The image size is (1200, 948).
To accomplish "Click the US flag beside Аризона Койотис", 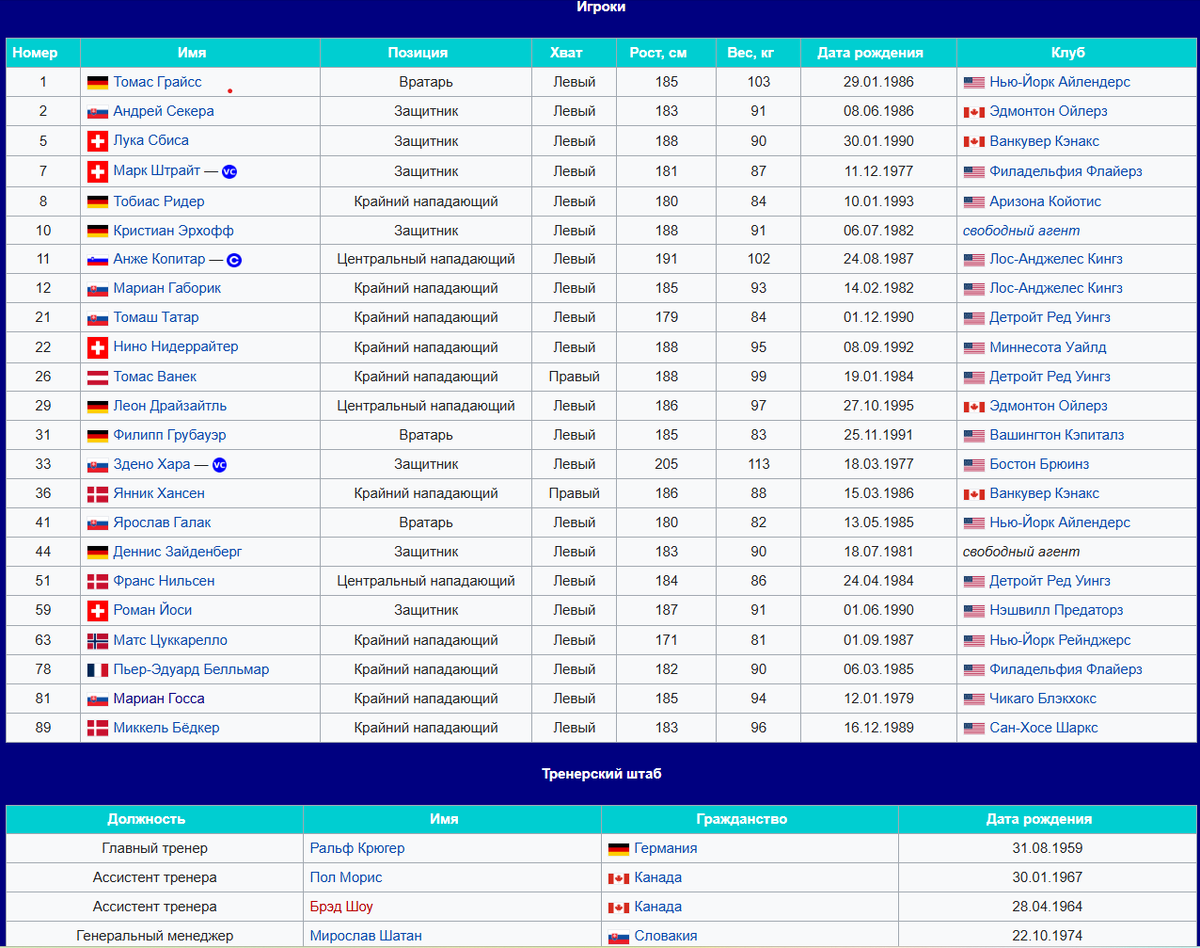I will pos(974,202).
